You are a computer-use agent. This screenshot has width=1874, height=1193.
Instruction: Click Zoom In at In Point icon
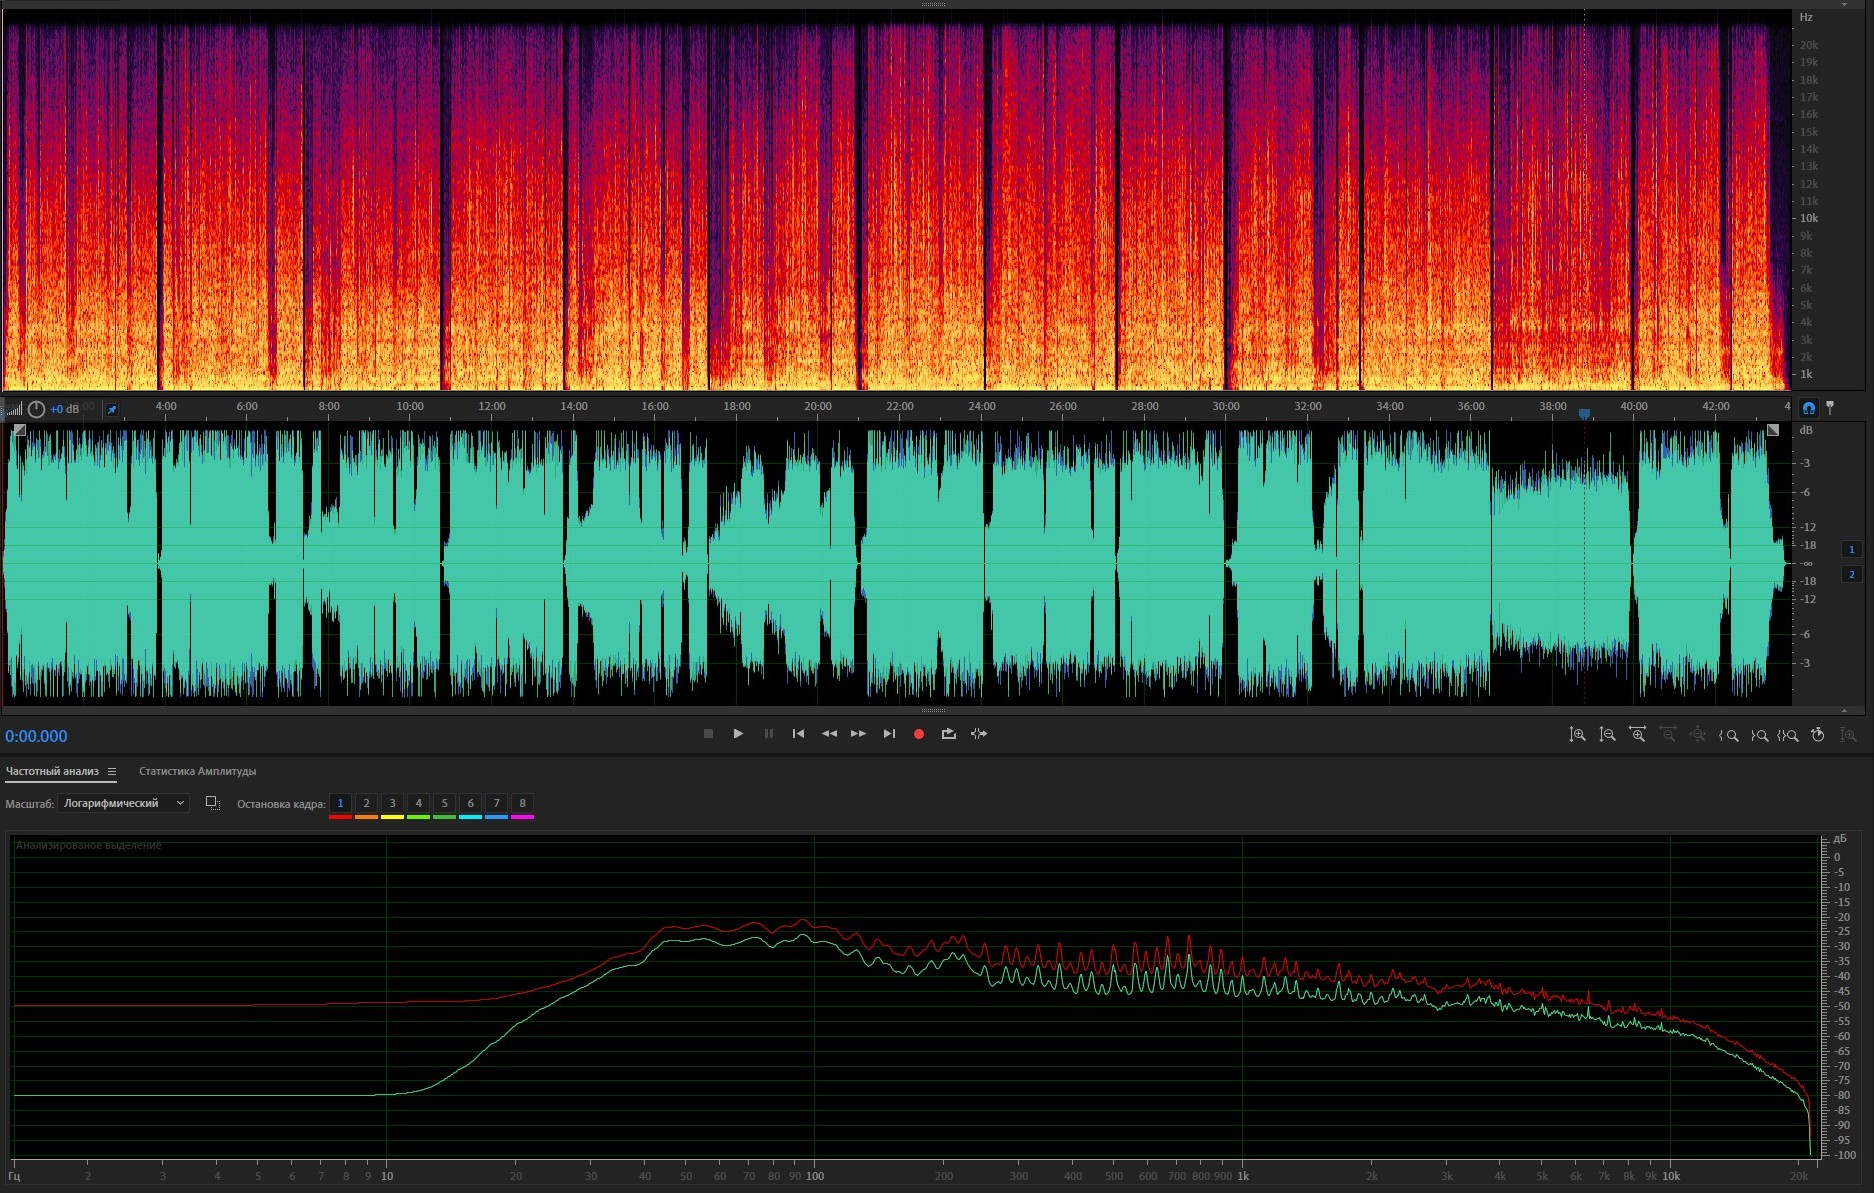coord(1728,735)
